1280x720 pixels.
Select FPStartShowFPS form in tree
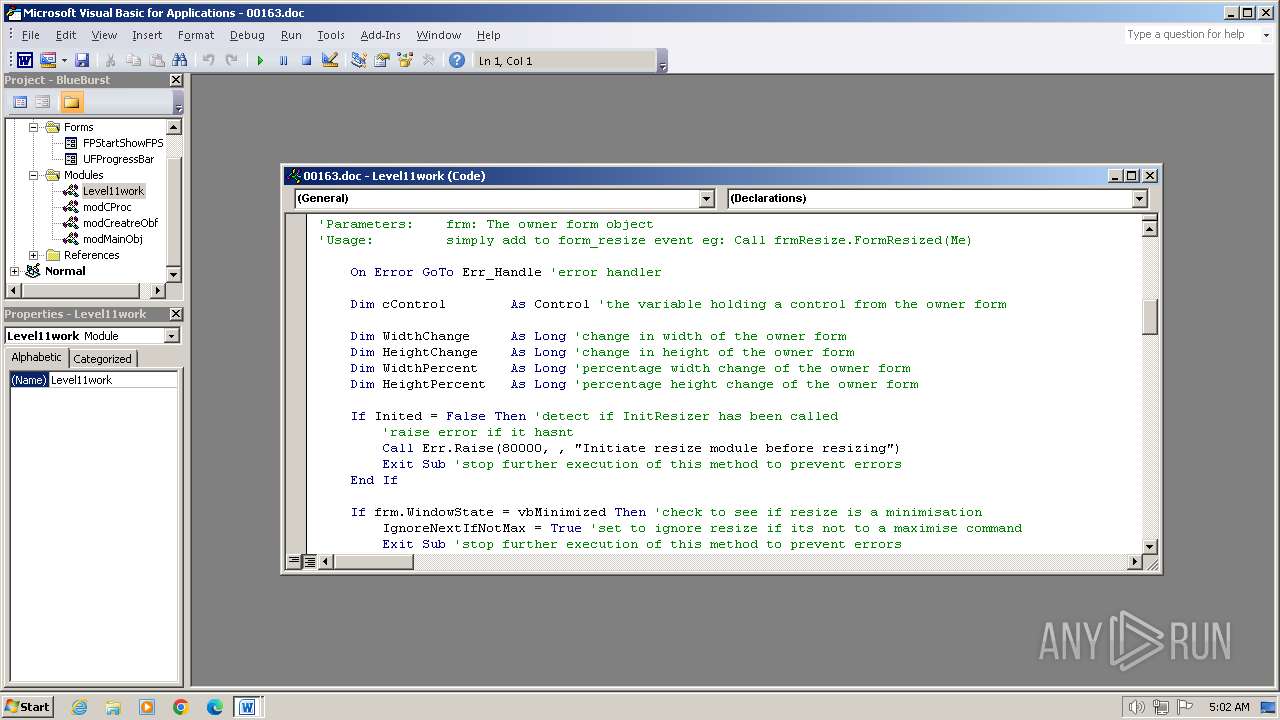click(x=123, y=143)
